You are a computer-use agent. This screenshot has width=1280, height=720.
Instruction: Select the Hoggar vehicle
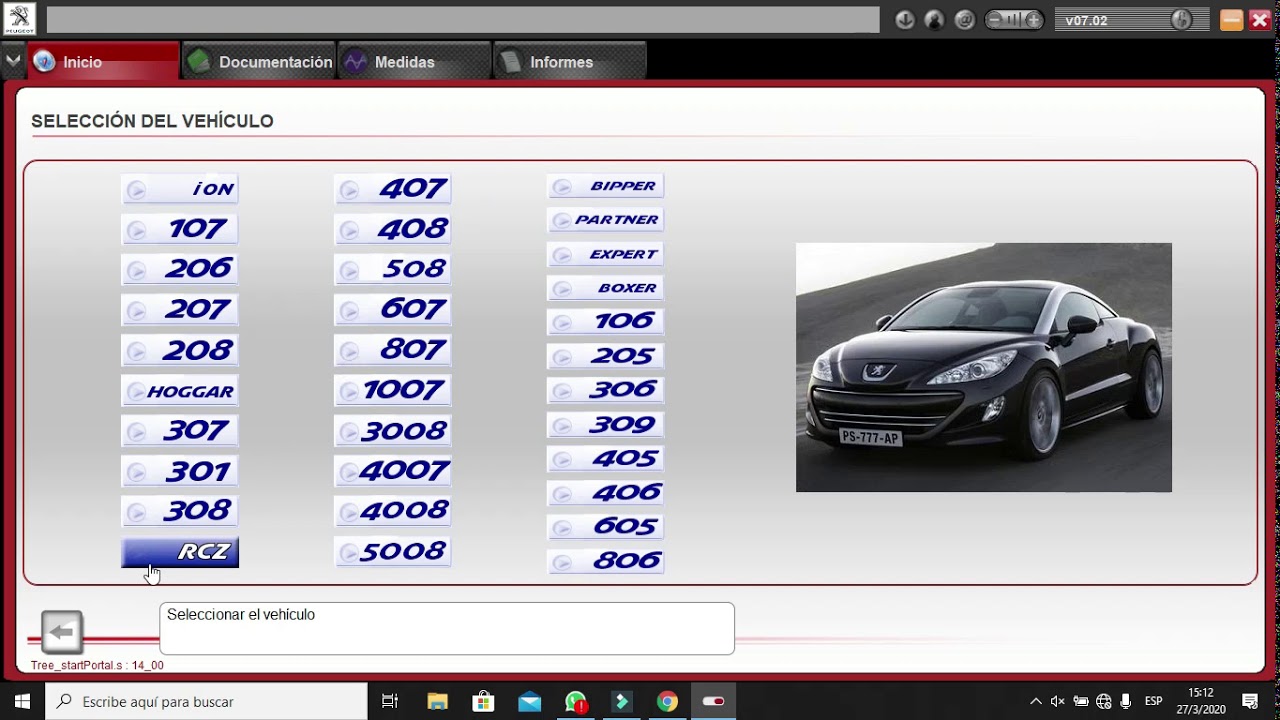180,390
